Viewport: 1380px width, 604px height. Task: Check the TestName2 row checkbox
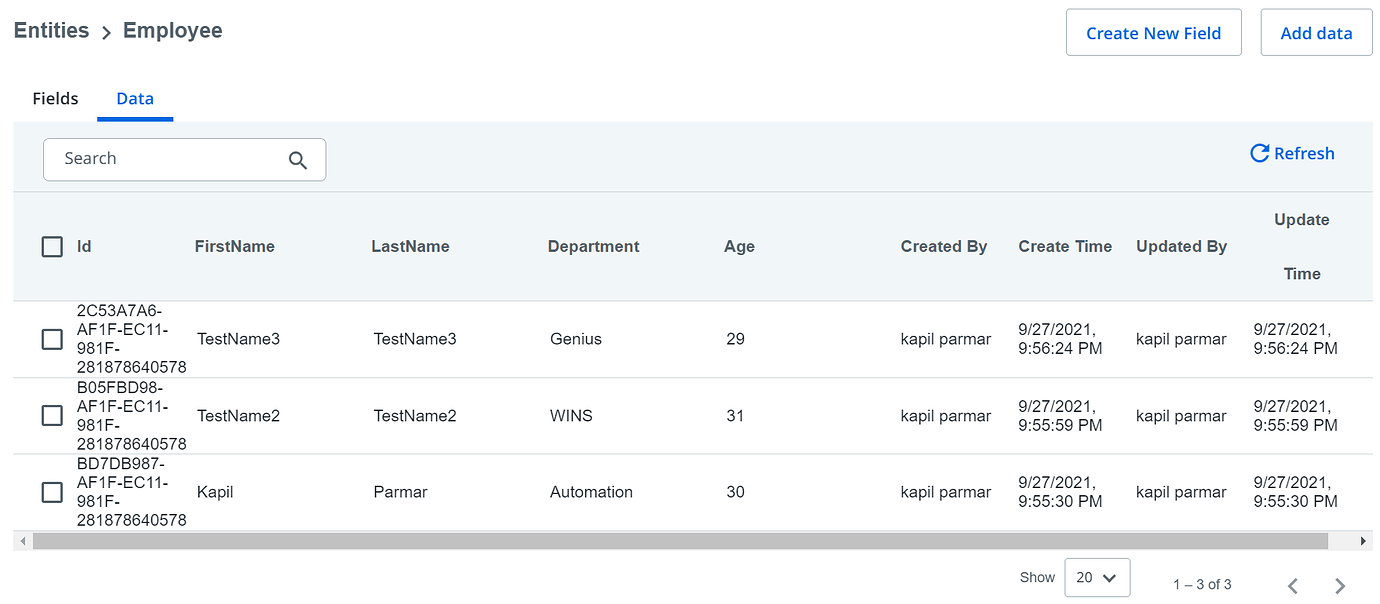click(x=52, y=415)
